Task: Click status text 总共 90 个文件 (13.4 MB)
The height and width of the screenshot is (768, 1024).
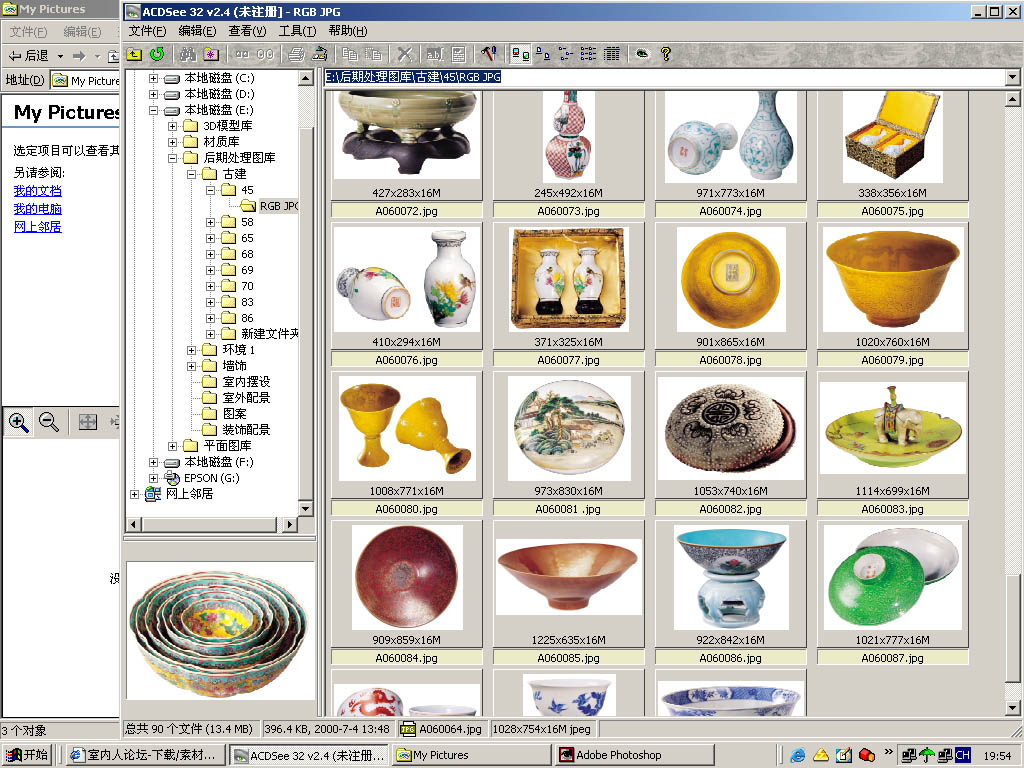Action: [x=189, y=729]
